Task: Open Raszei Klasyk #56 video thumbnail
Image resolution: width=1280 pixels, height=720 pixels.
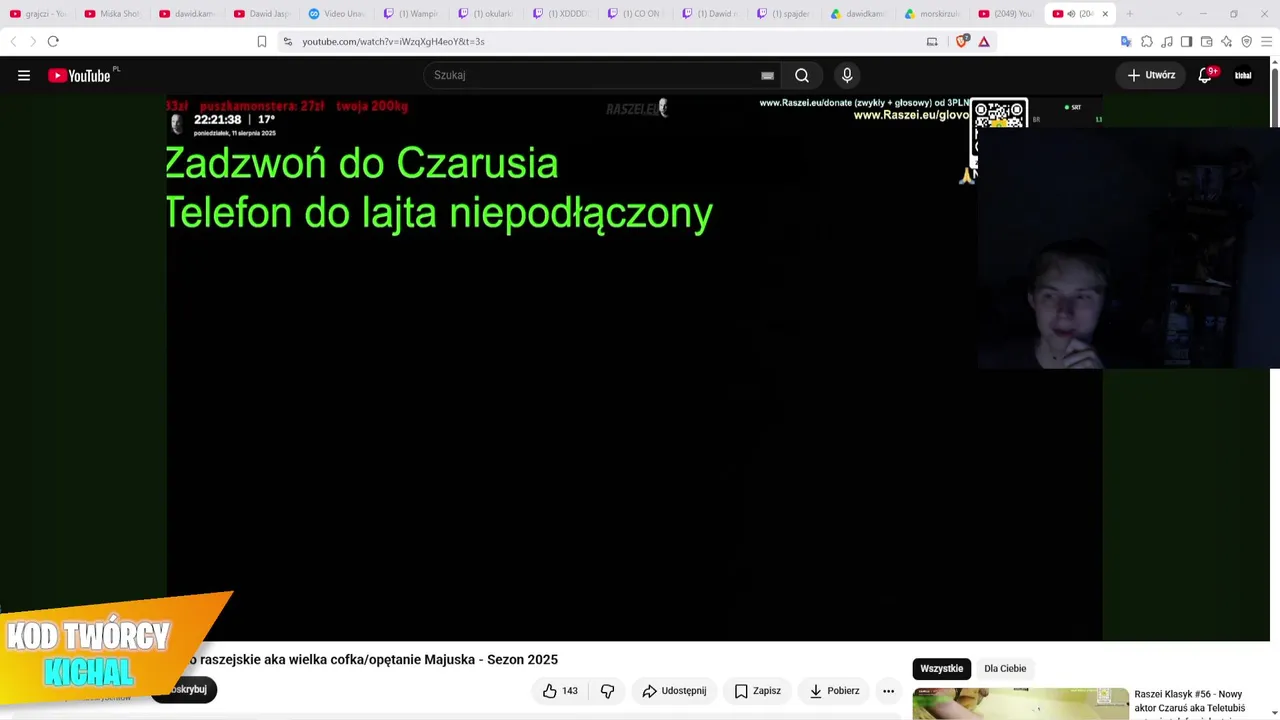Action: (1020, 704)
